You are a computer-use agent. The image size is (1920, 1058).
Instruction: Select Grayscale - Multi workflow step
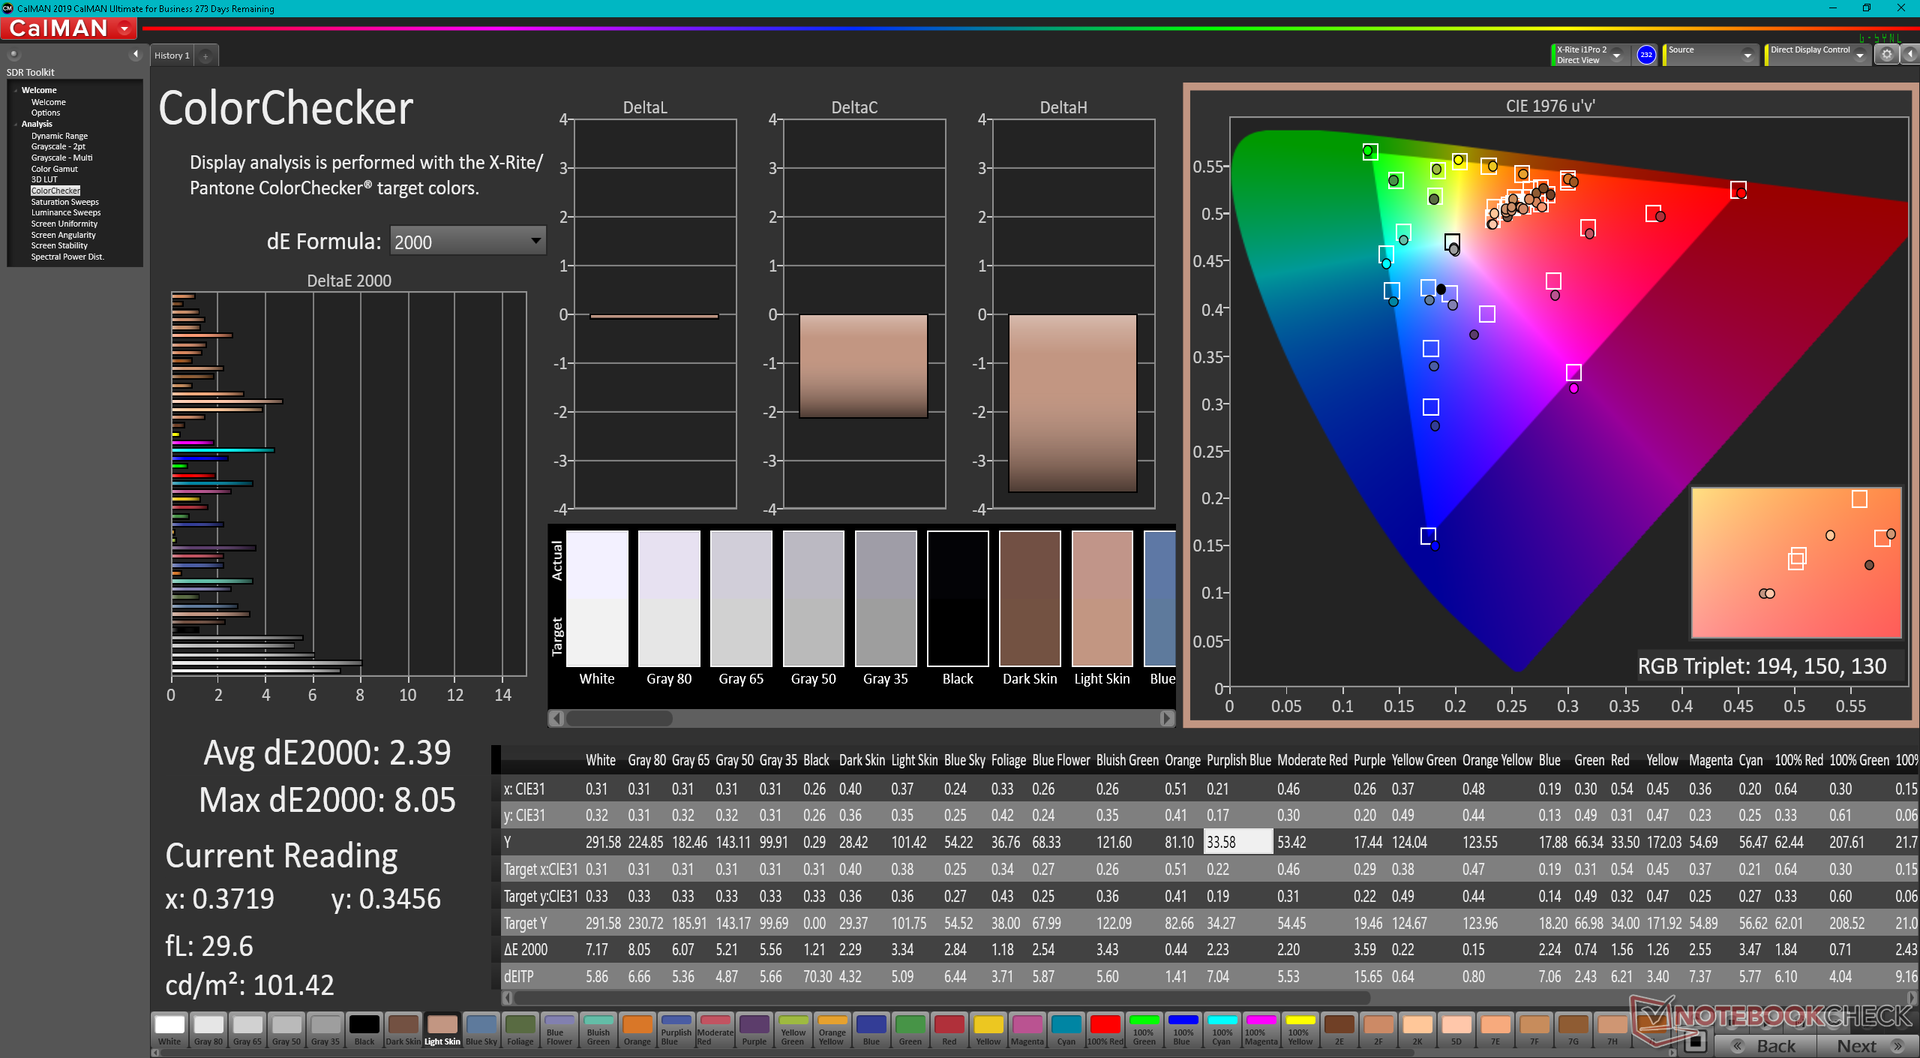point(61,158)
